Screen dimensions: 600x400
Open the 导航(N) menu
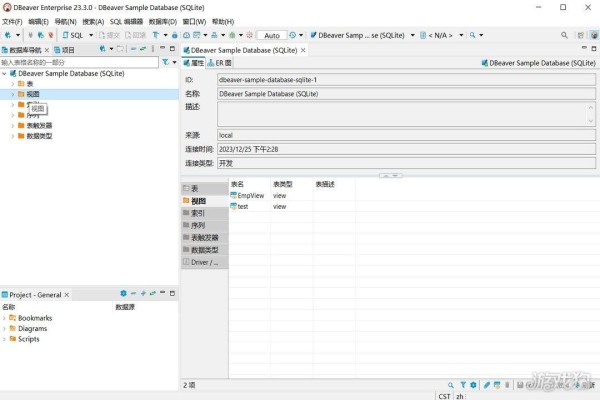[x=65, y=22]
